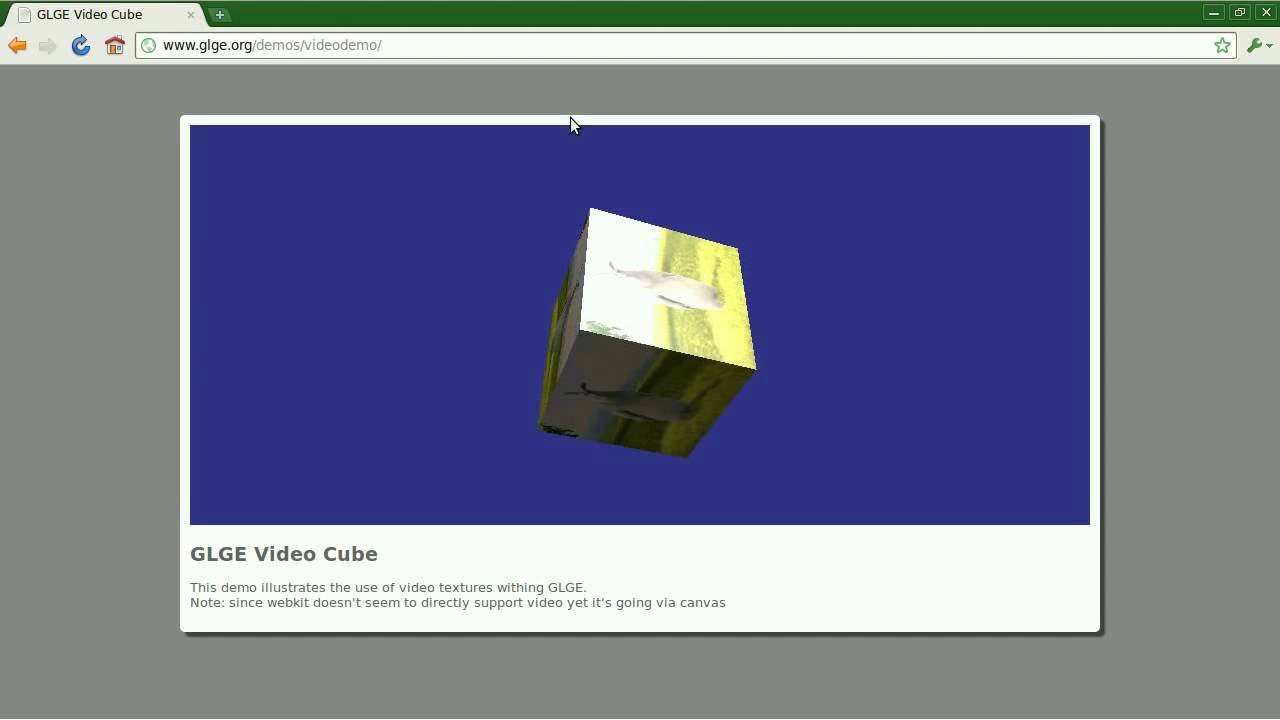This screenshot has width=1280, height=720.
Task: Click the note about webkit video support
Action: pyautogui.click(x=458, y=603)
